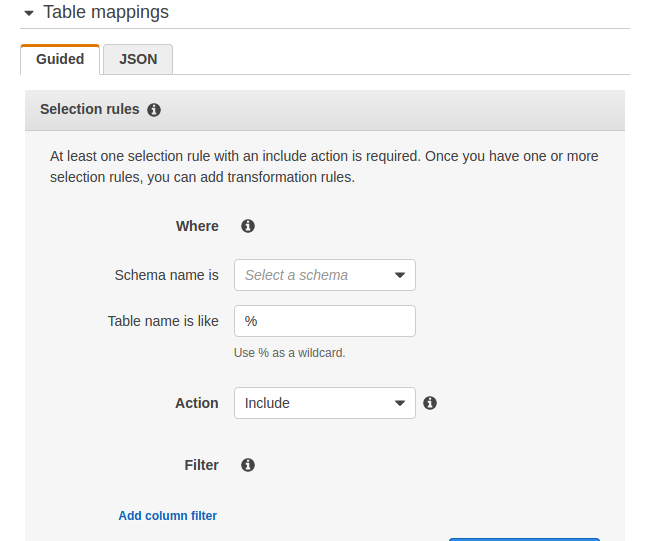Click the Selection rules panel title

point(89,110)
